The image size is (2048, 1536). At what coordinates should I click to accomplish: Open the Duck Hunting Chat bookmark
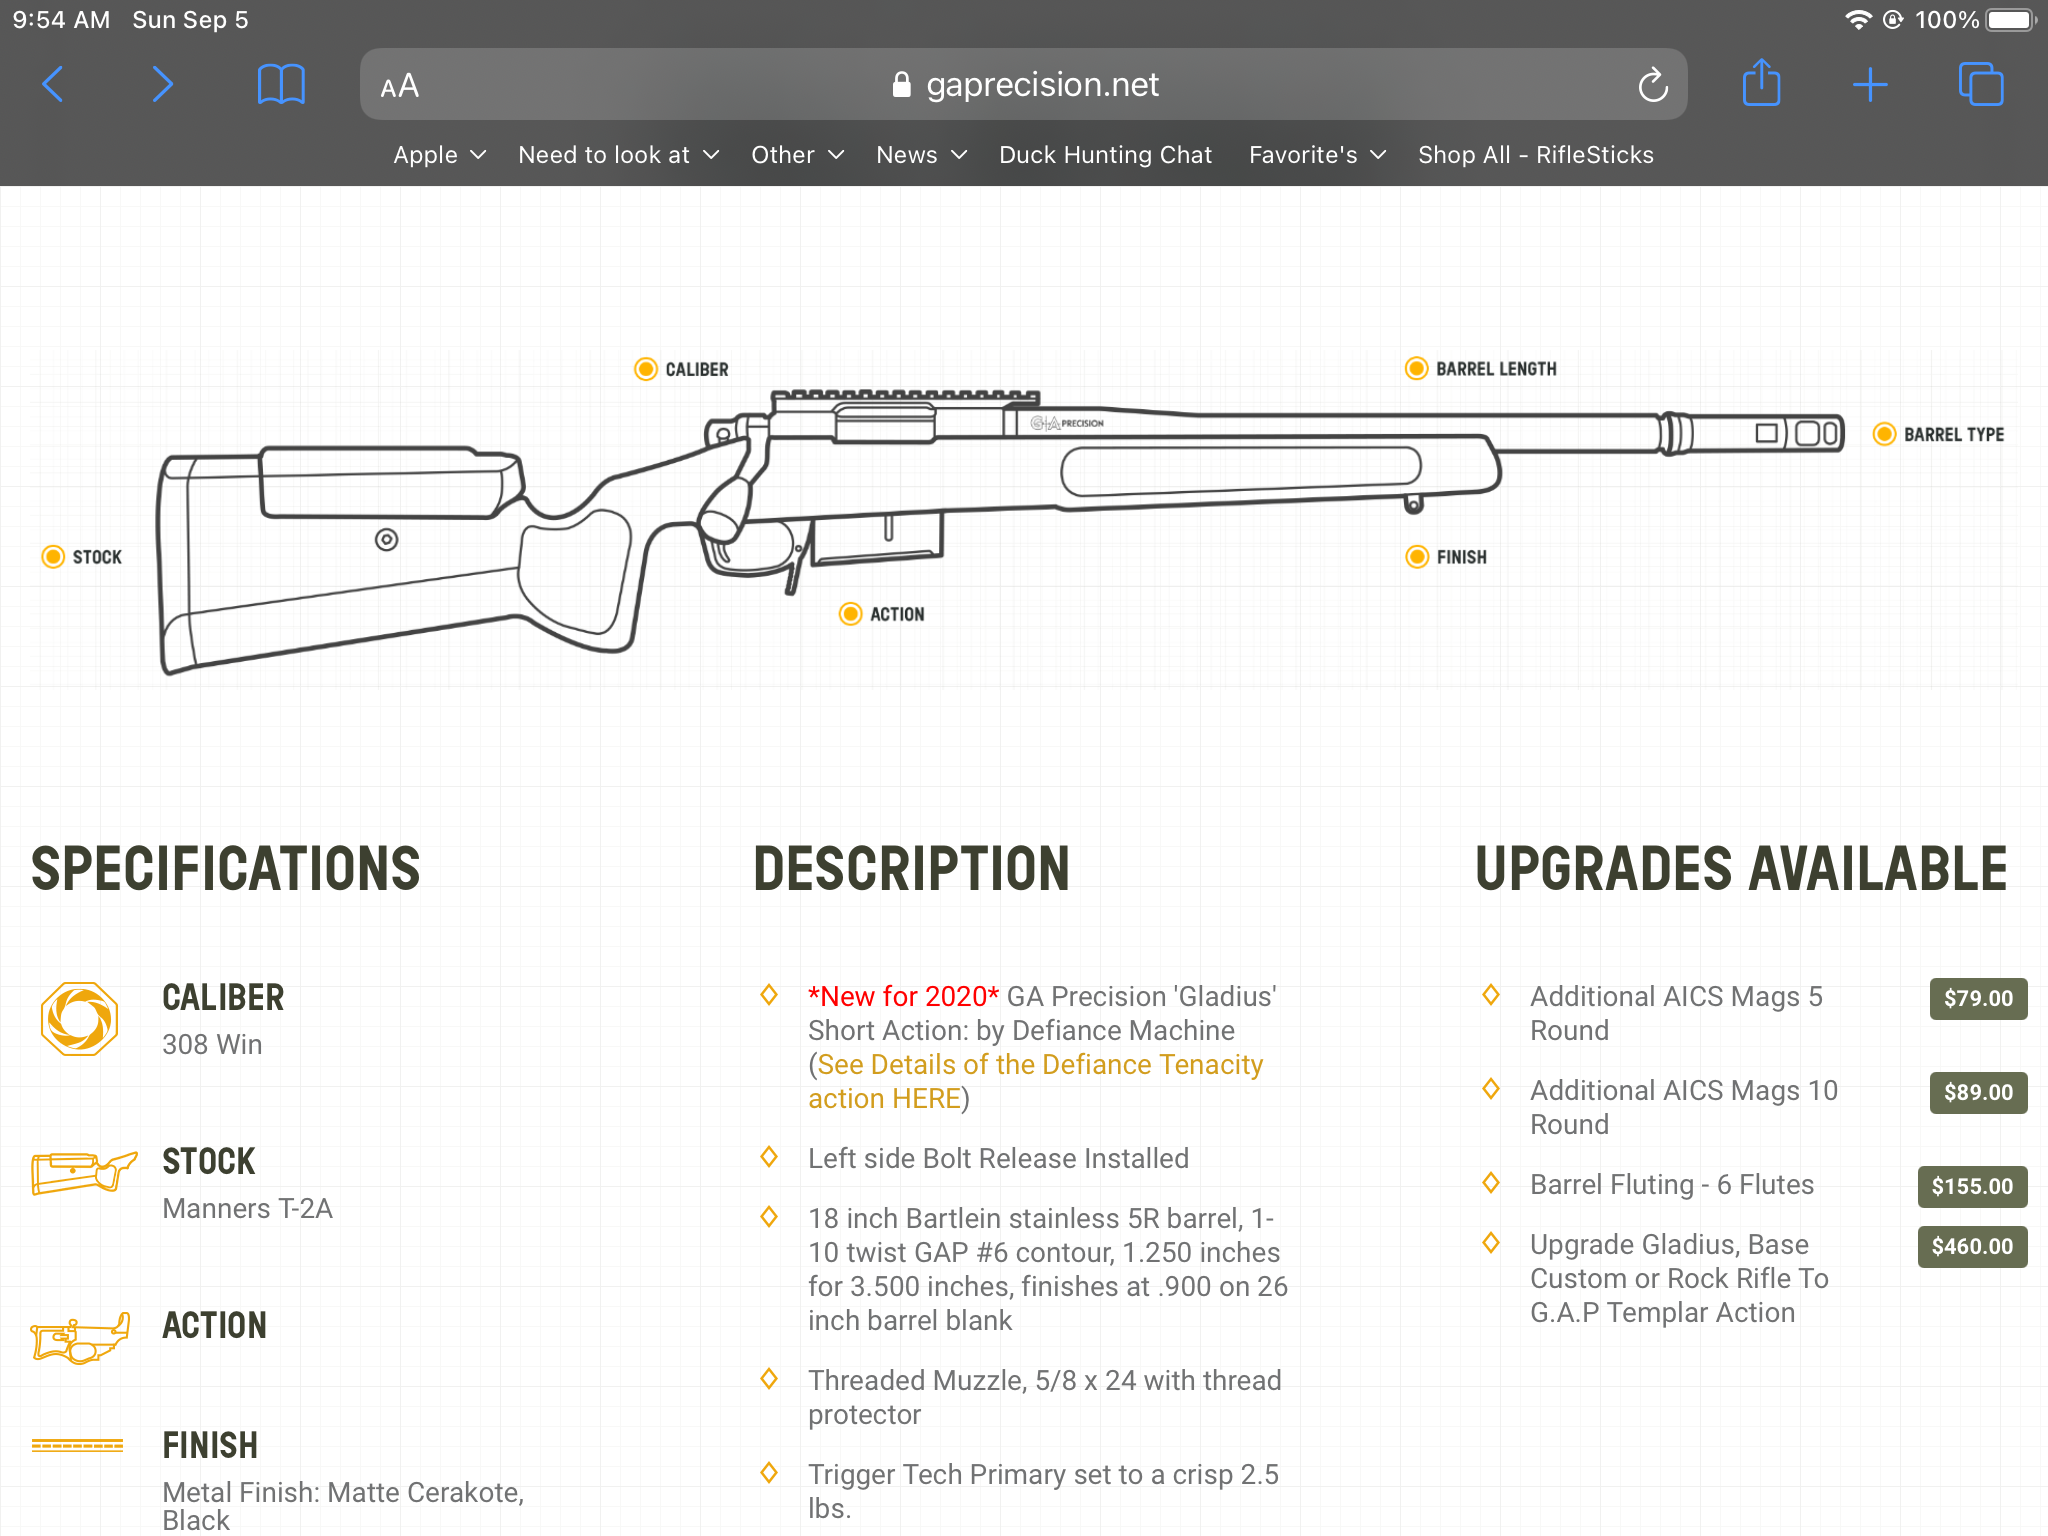[x=1105, y=155]
